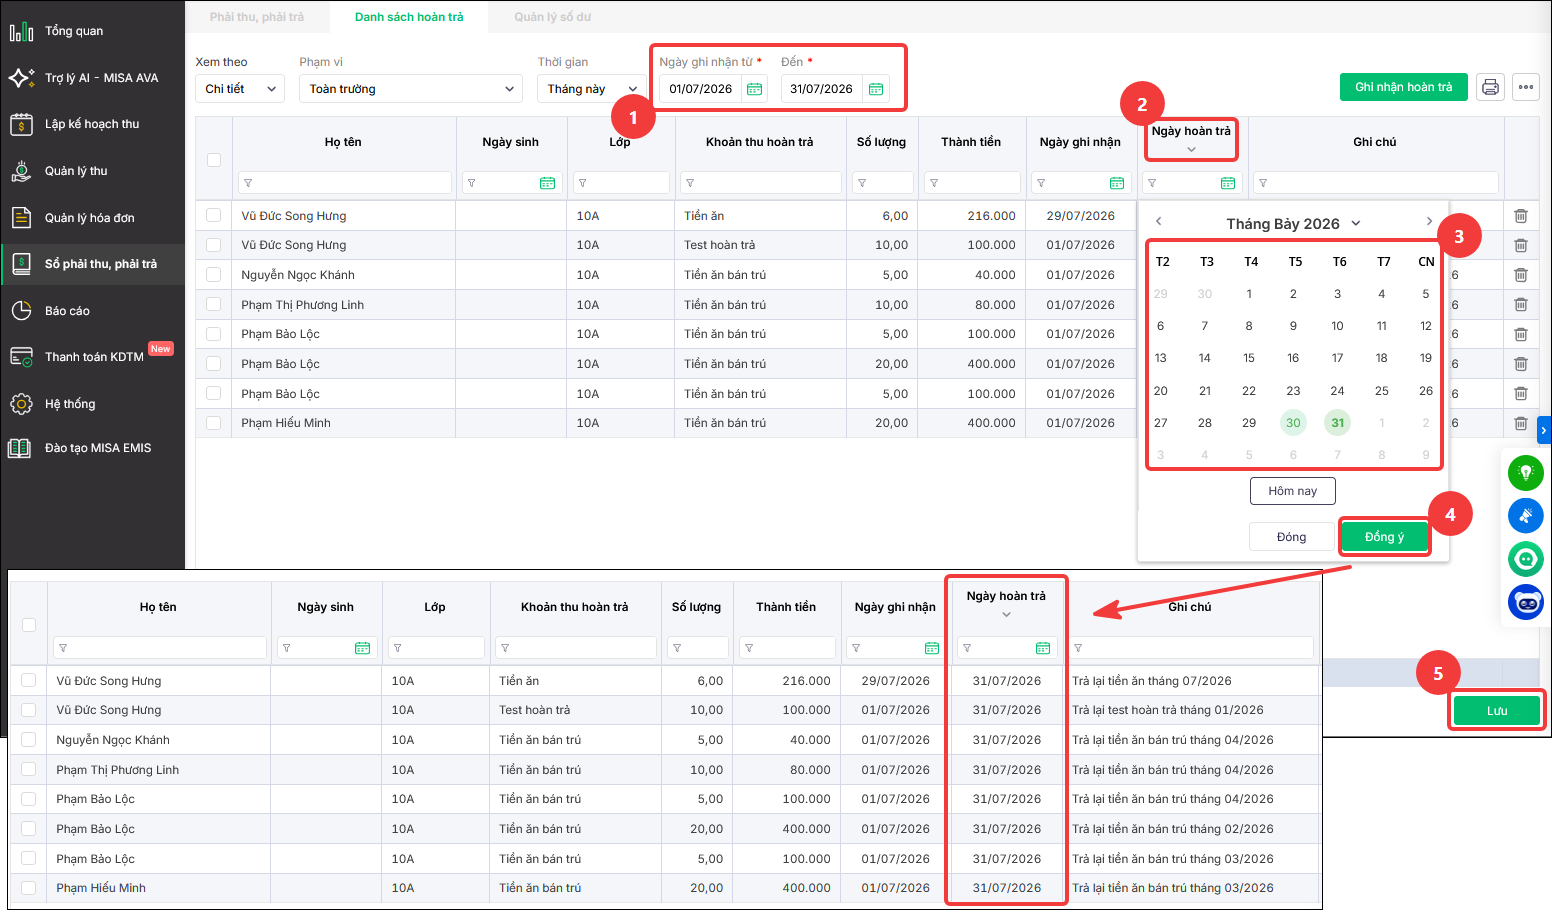The width and height of the screenshot is (1552, 913).
Task: Open the three-dots more options button
Action: (1525, 87)
